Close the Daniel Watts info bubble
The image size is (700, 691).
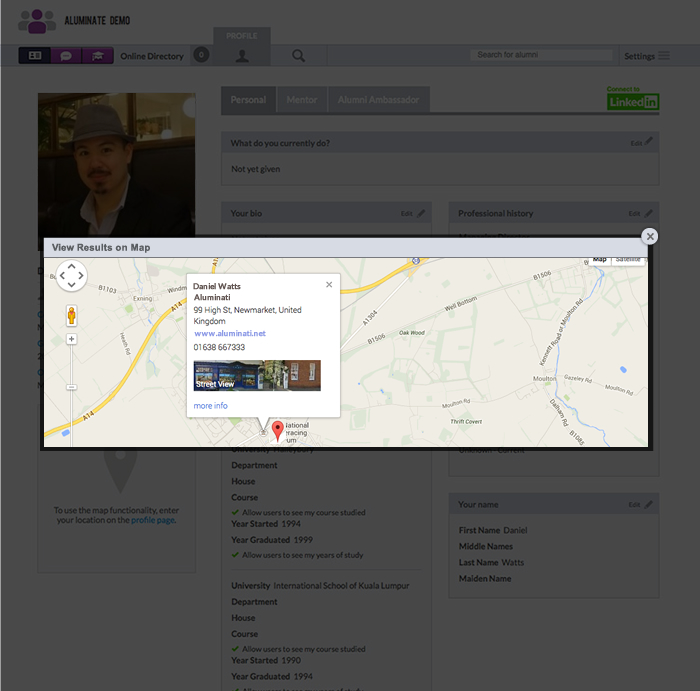click(329, 285)
